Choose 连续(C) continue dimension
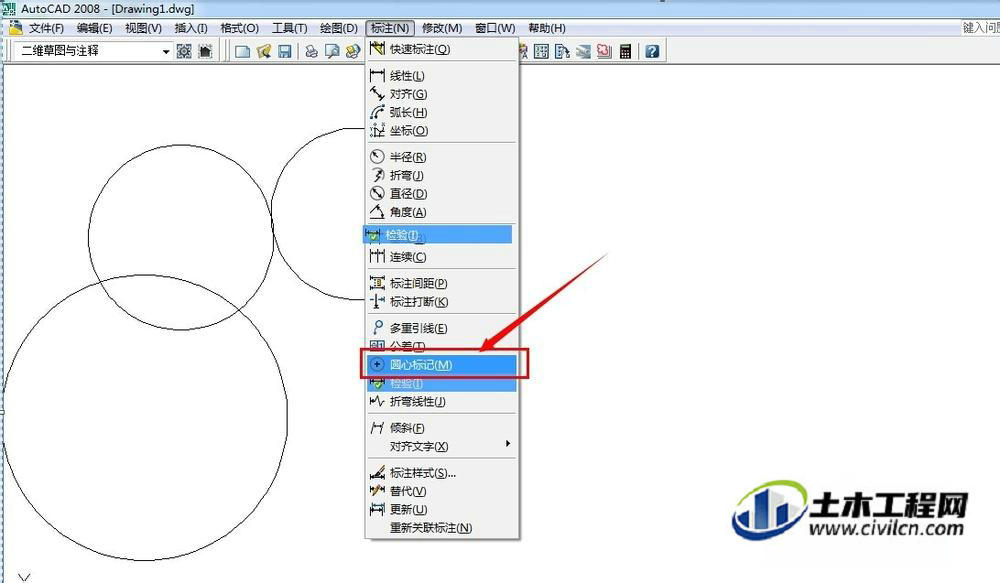 (x=441, y=257)
